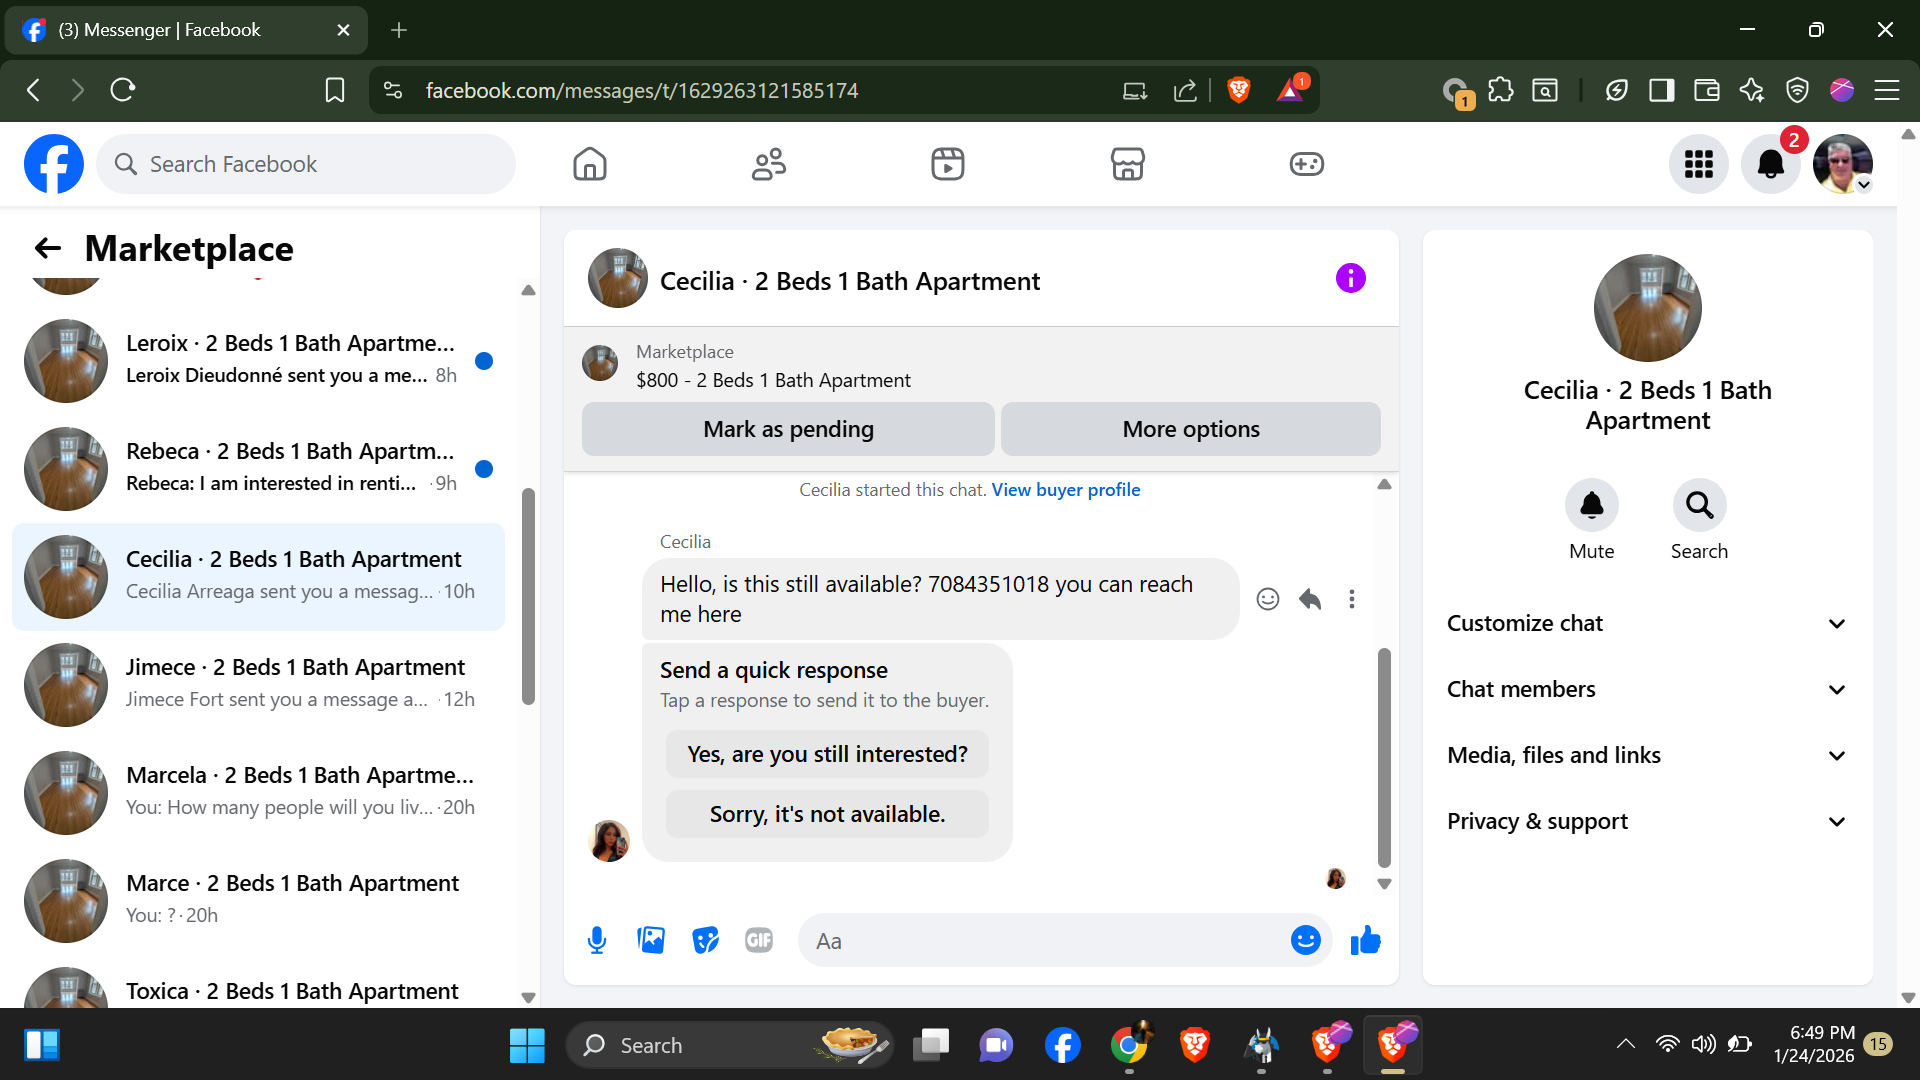Viewport: 1920px width, 1080px height.
Task: Open emoji picker in message box
Action: pyautogui.click(x=1305, y=940)
